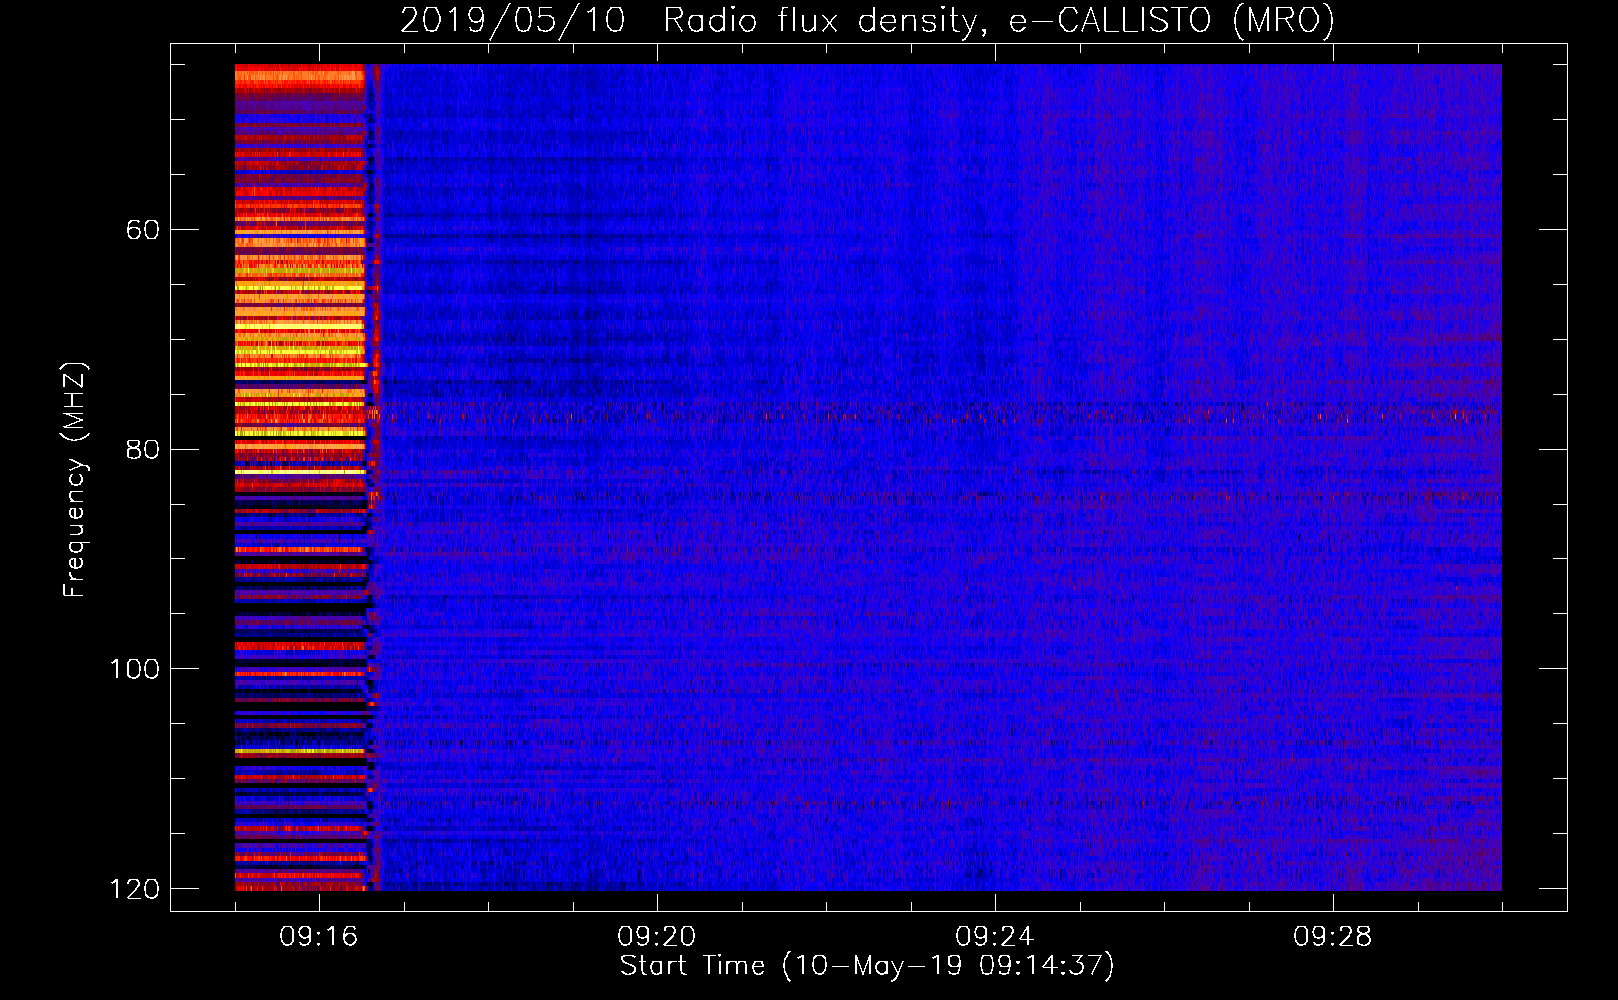The image size is (1618, 1000).
Task: Click the 'Start Time (10-May-19 09:14:37)' label
Action: click(867, 966)
